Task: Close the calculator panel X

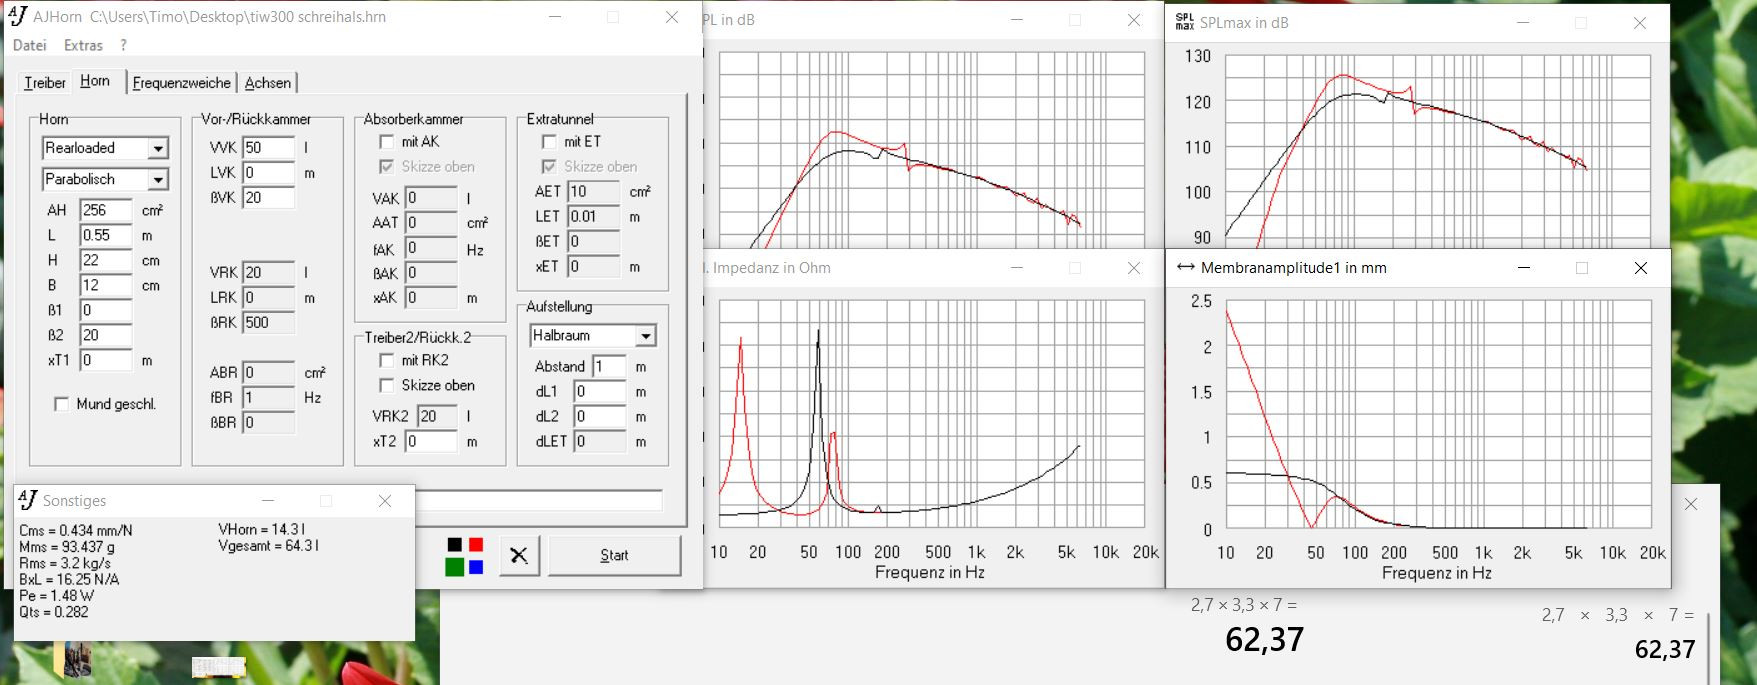Action: [1691, 504]
